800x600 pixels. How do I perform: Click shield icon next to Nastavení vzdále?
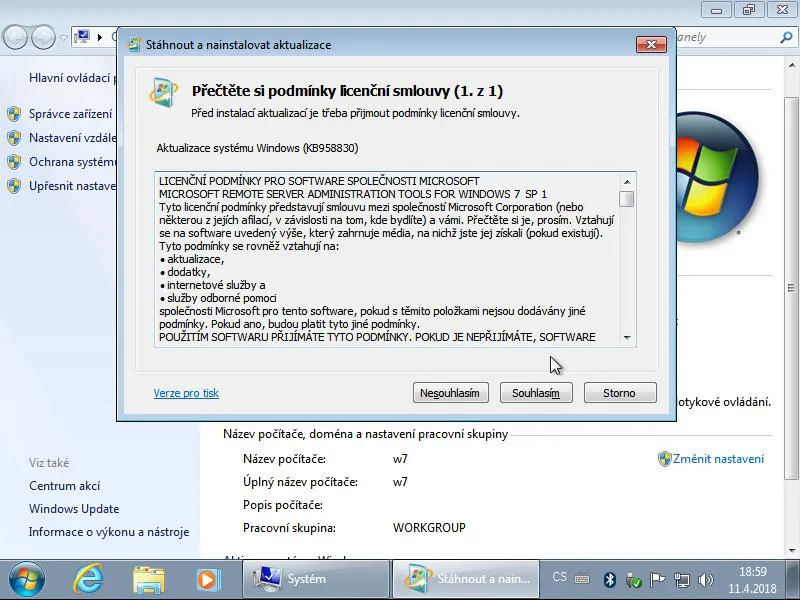click(x=14, y=138)
